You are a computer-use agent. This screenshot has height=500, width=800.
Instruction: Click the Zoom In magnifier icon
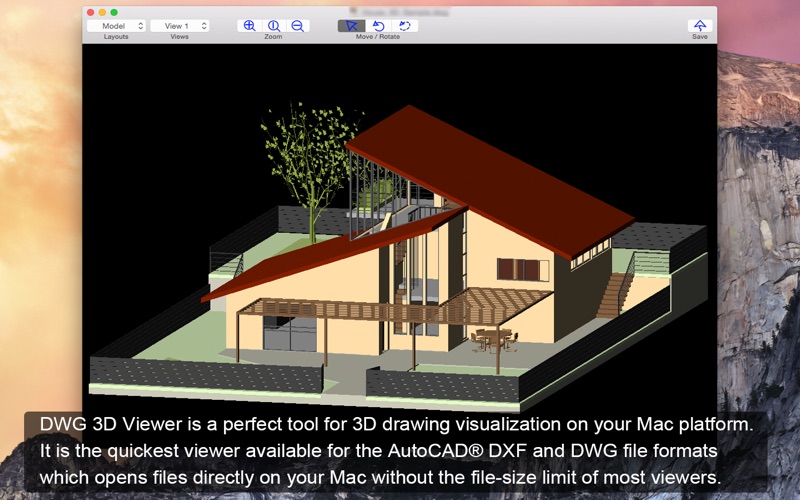pyautogui.click(x=249, y=26)
